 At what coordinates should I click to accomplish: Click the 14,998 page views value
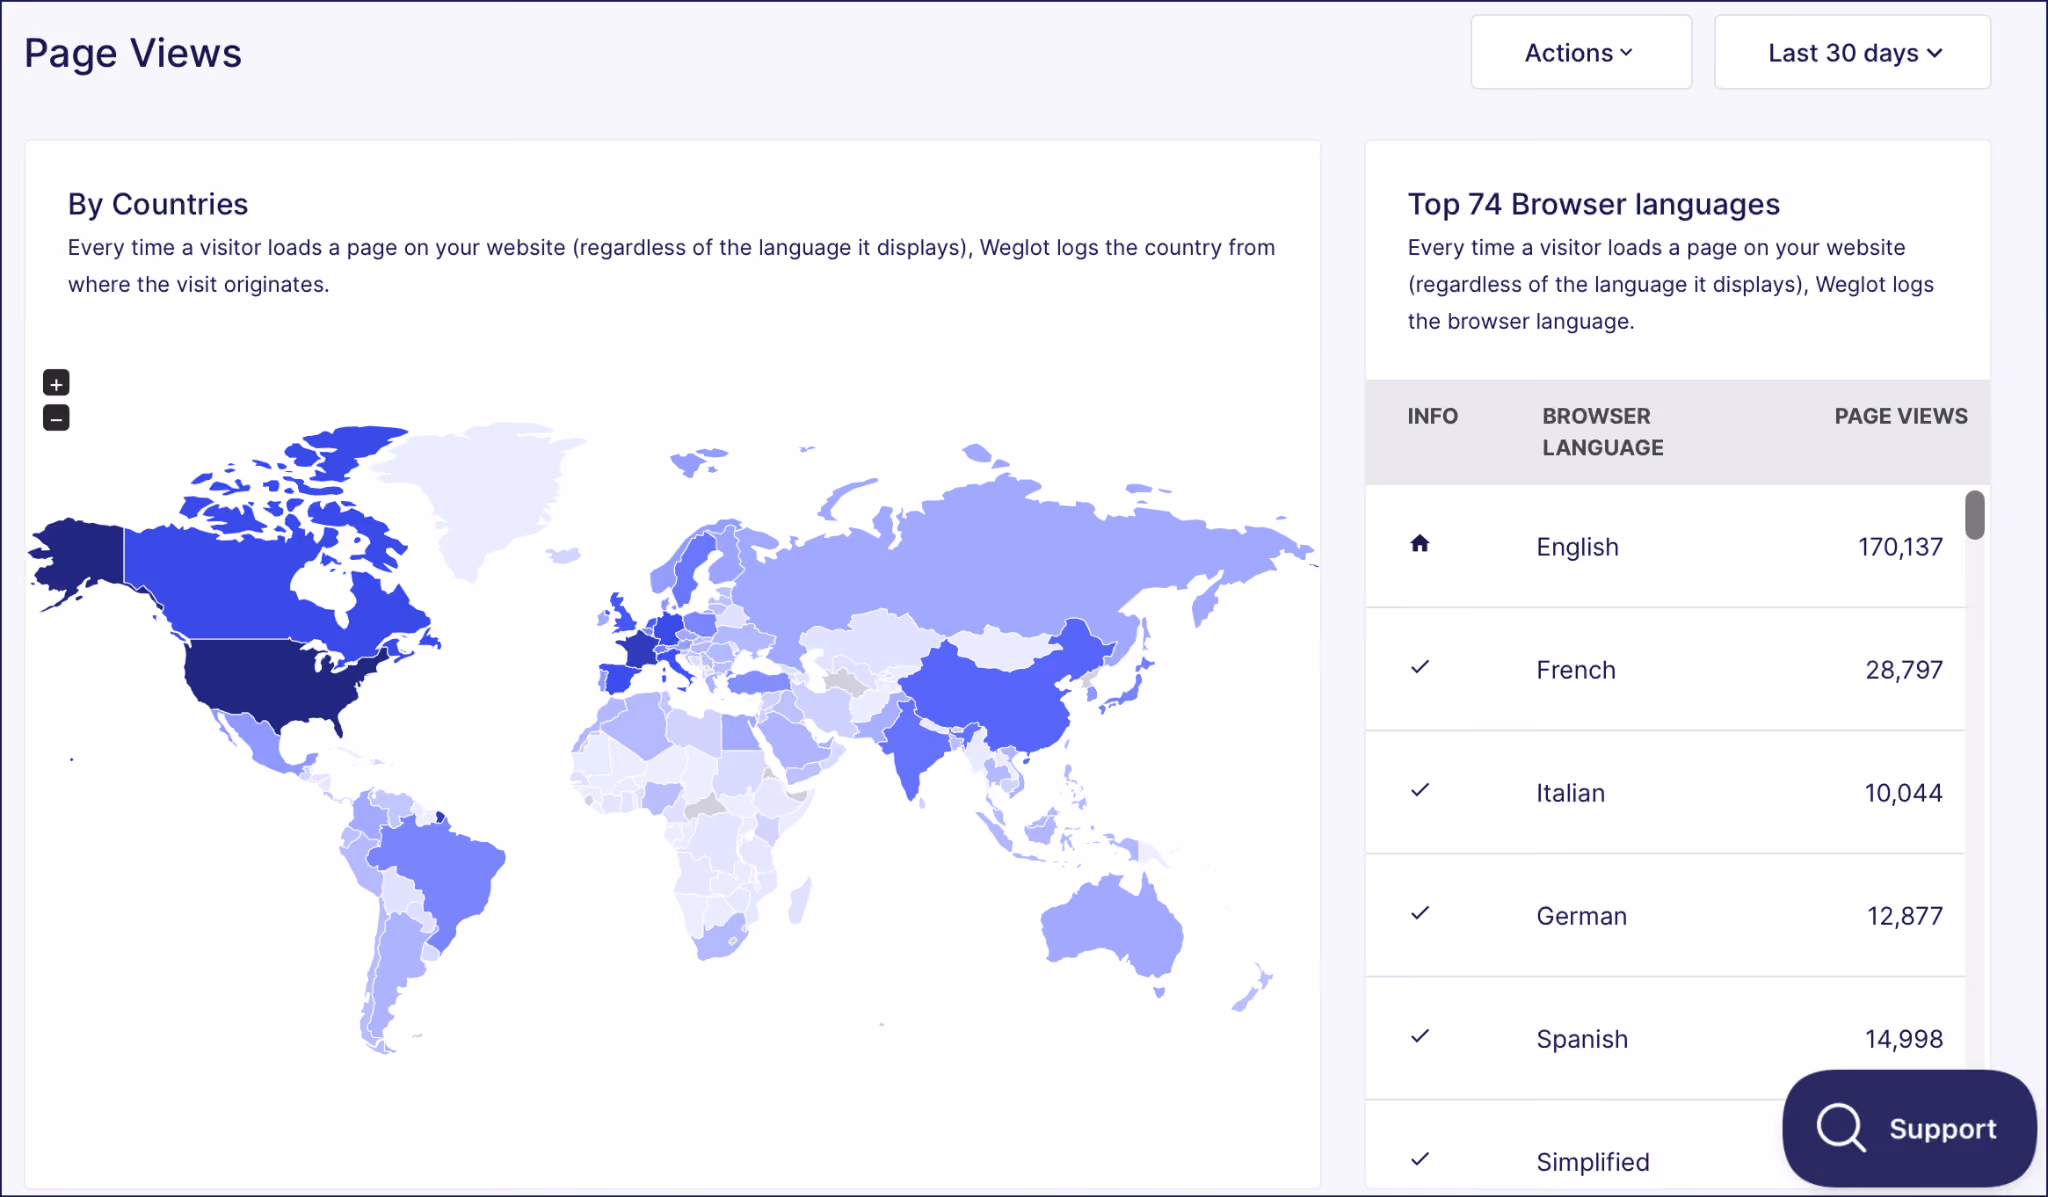pos(1904,1039)
